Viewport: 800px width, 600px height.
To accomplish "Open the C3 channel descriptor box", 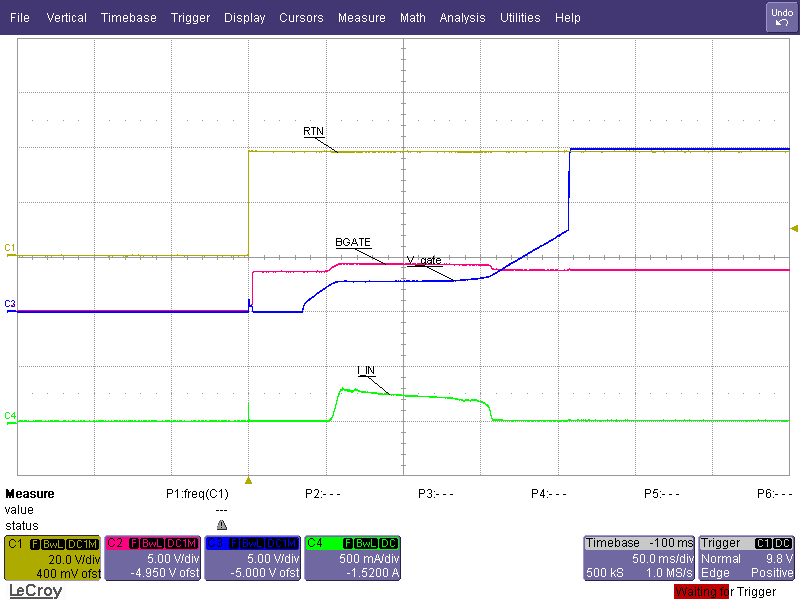I will tap(253, 558).
